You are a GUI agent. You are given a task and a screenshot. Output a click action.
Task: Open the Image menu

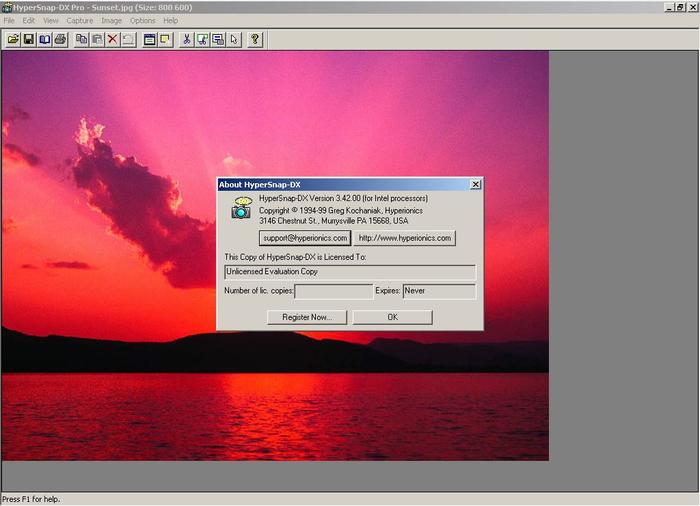click(x=111, y=20)
